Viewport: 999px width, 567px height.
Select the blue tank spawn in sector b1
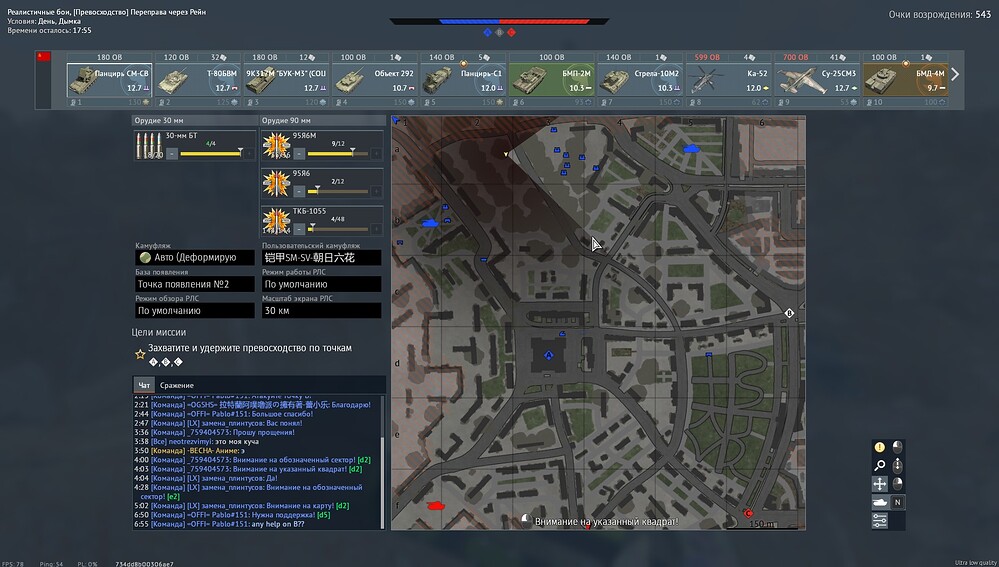[431, 223]
